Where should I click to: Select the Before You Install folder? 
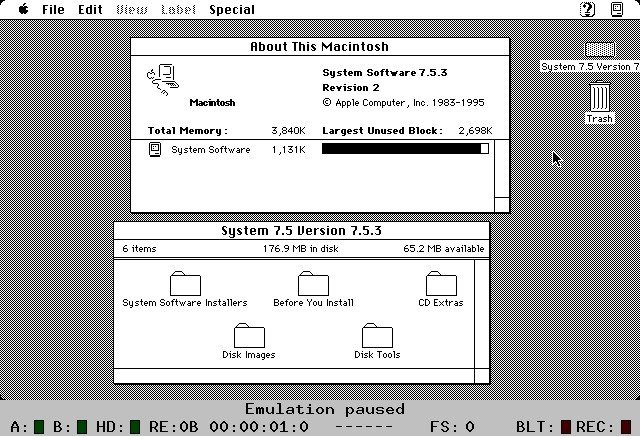313,283
